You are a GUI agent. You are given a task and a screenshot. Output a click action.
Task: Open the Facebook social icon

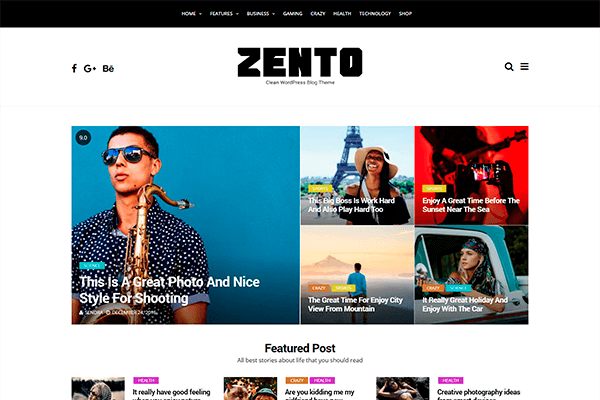[x=74, y=69]
